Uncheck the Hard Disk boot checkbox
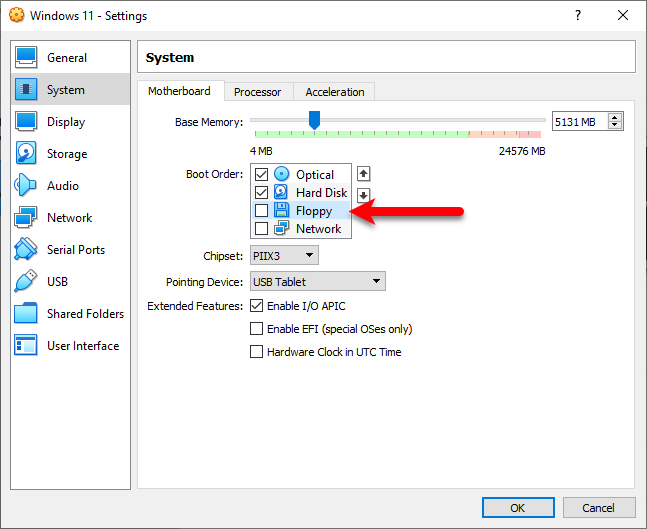The image size is (647, 529). (x=261, y=192)
